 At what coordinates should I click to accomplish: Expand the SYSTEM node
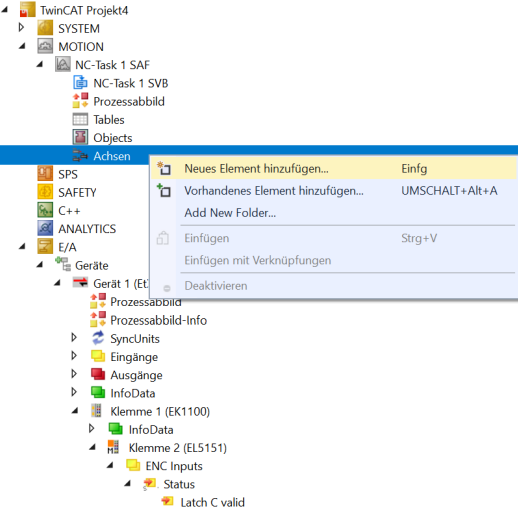pyautogui.click(x=22, y=27)
